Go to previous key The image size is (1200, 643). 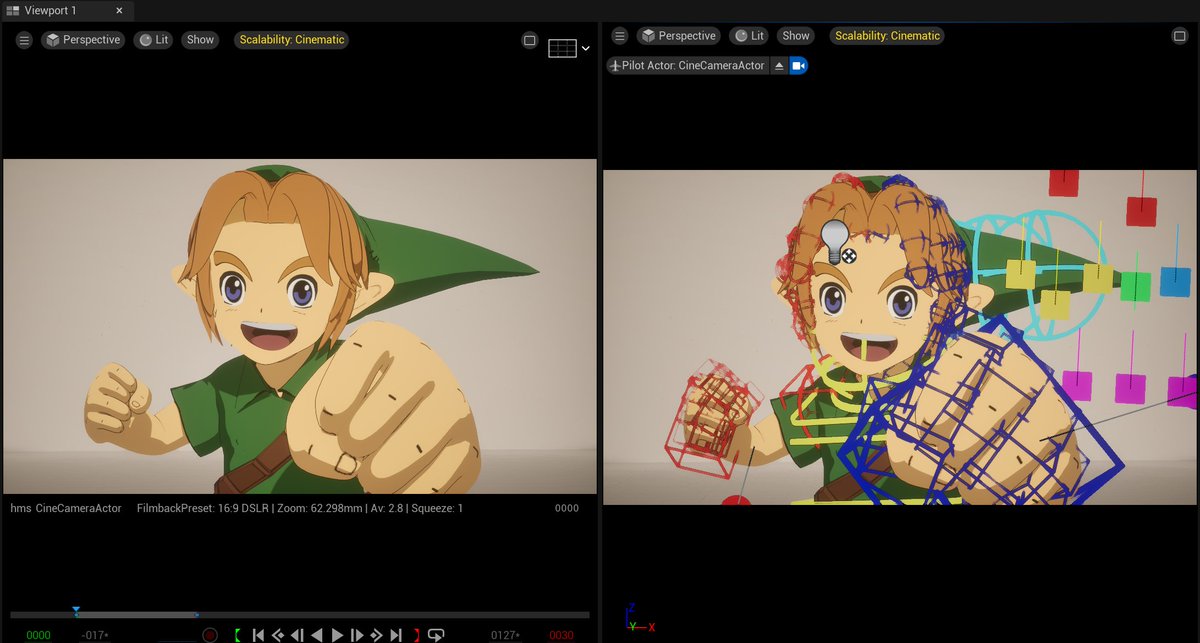click(x=278, y=635)
